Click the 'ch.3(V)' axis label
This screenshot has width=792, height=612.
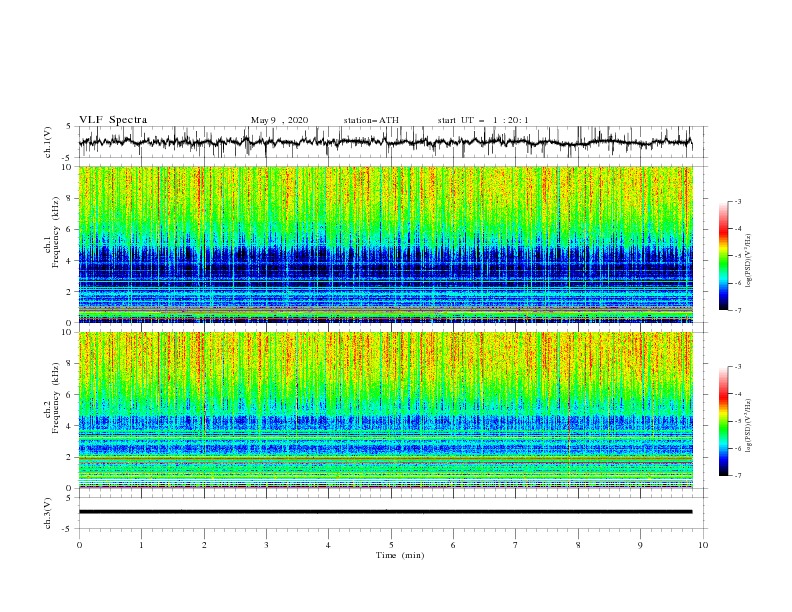tap(48, 513)
